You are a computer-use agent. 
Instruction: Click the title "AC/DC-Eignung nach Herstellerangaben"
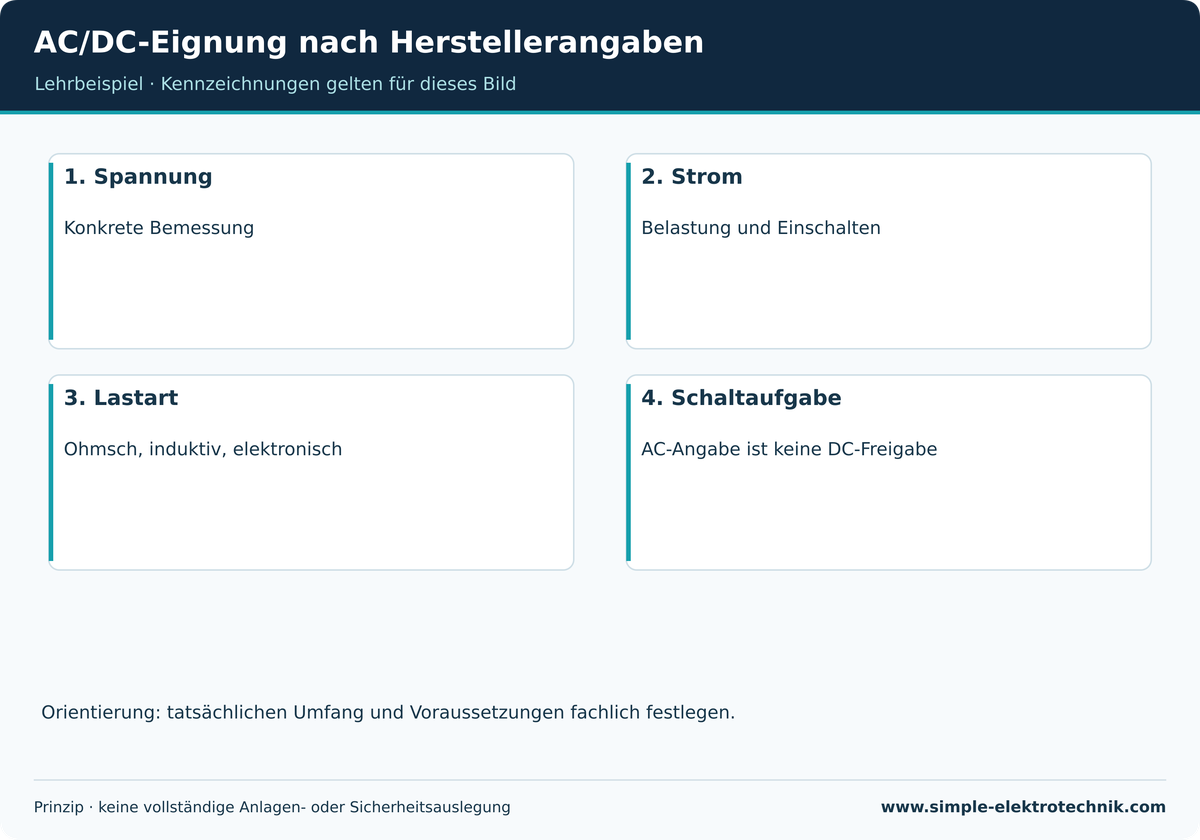click(369, 43)
